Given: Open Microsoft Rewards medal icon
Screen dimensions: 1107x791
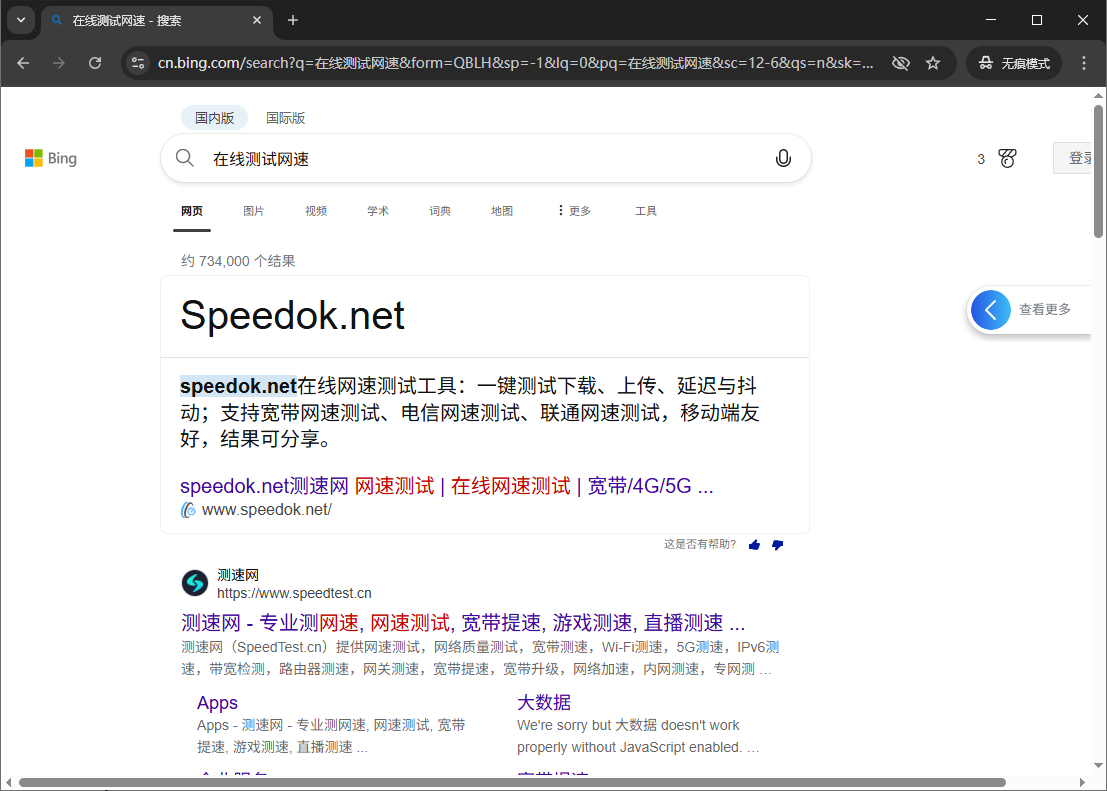Looking at the screenshot, I should (x=1007, y=157).
